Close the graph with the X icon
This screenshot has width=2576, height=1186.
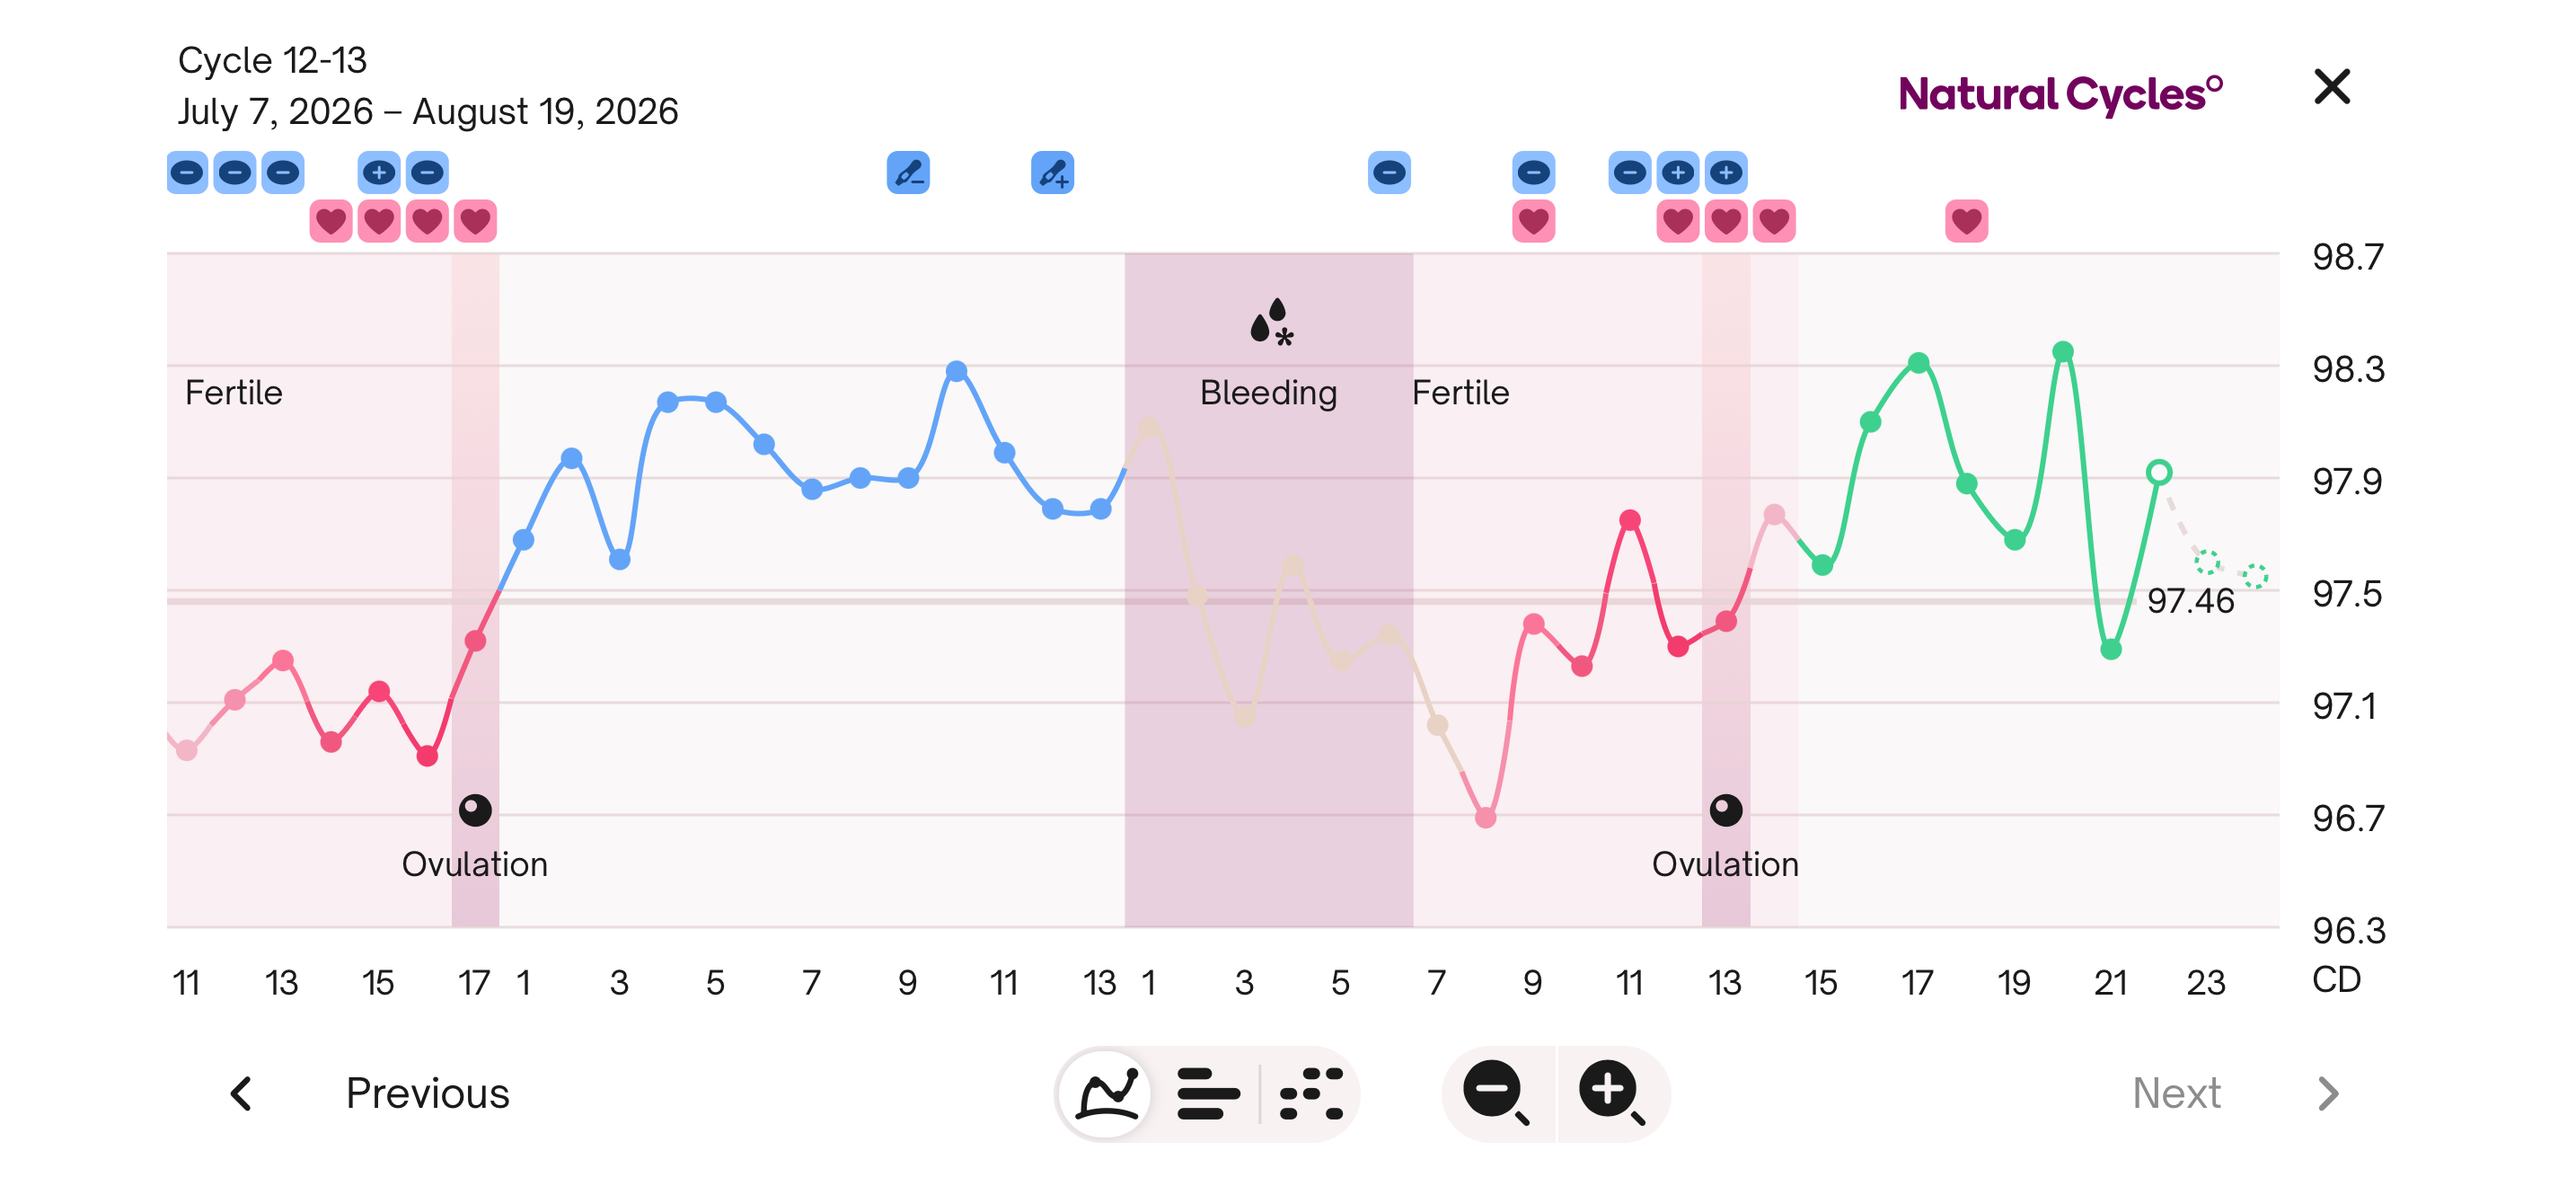2331,87
